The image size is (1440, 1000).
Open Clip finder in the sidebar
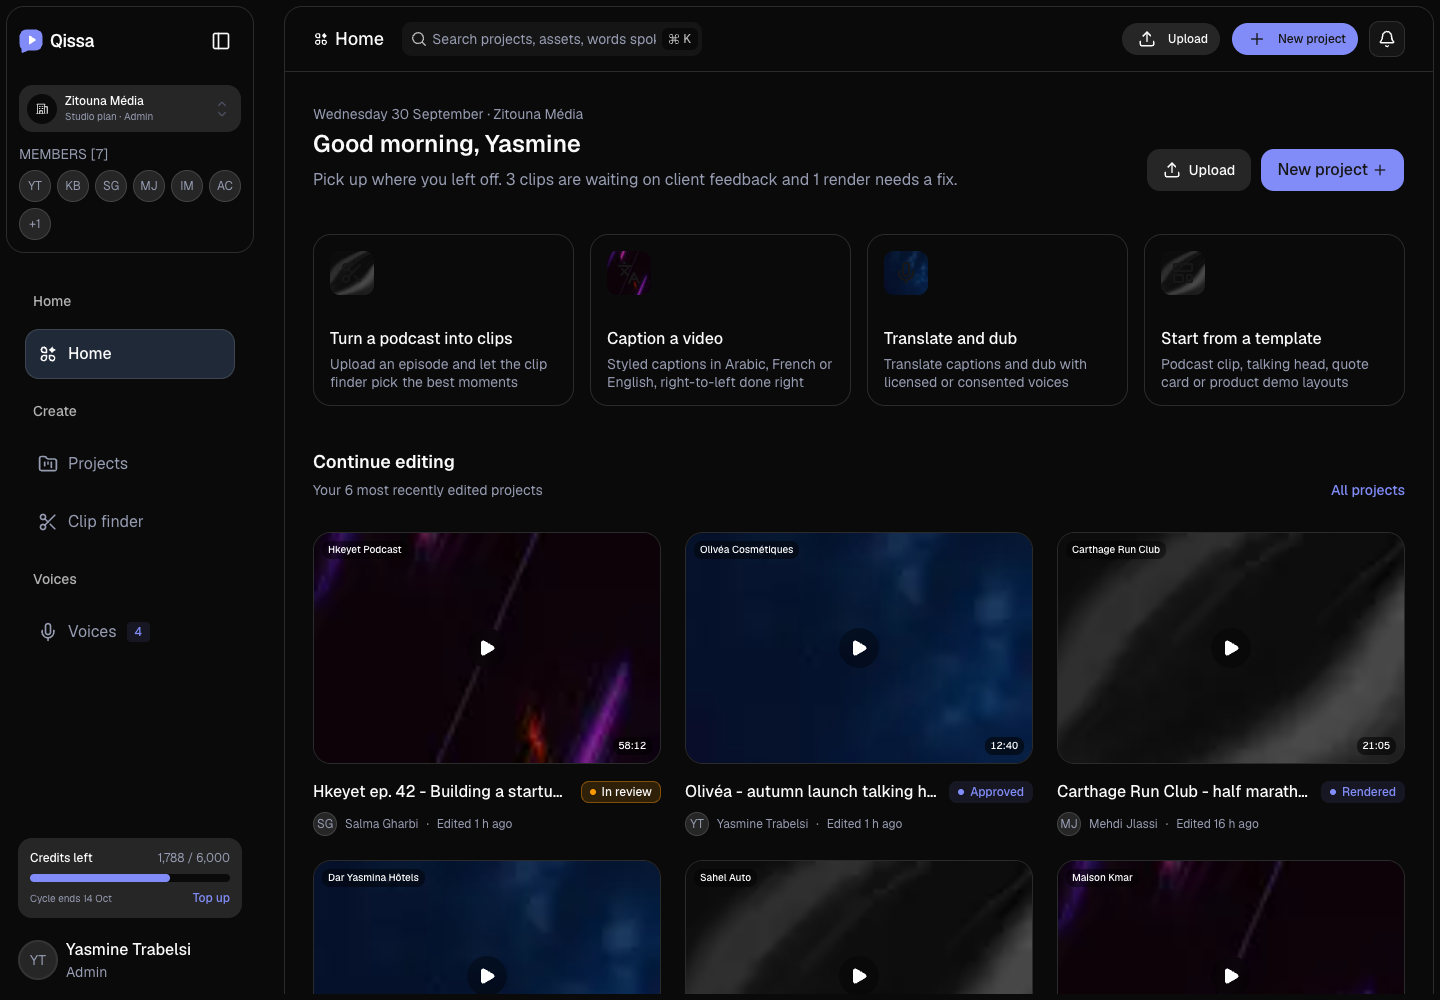[x=130, y=522]
